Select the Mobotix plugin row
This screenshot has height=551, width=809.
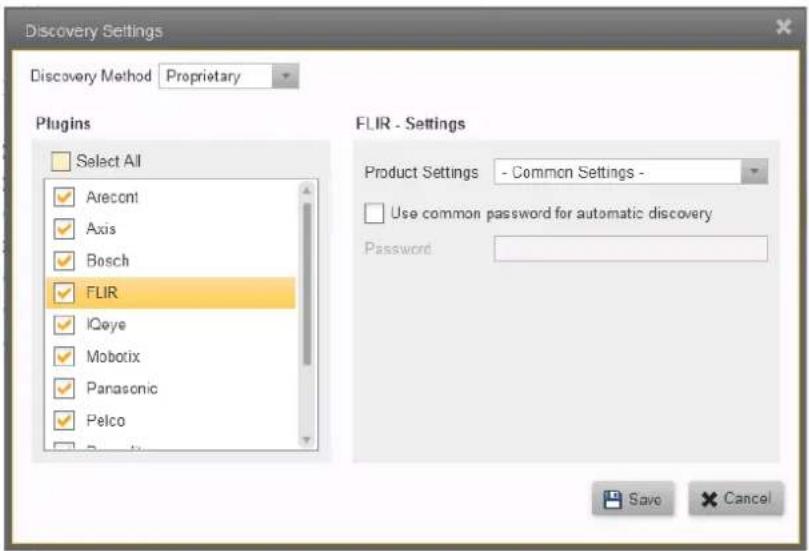pyautogui.click(x=171, y=356)
